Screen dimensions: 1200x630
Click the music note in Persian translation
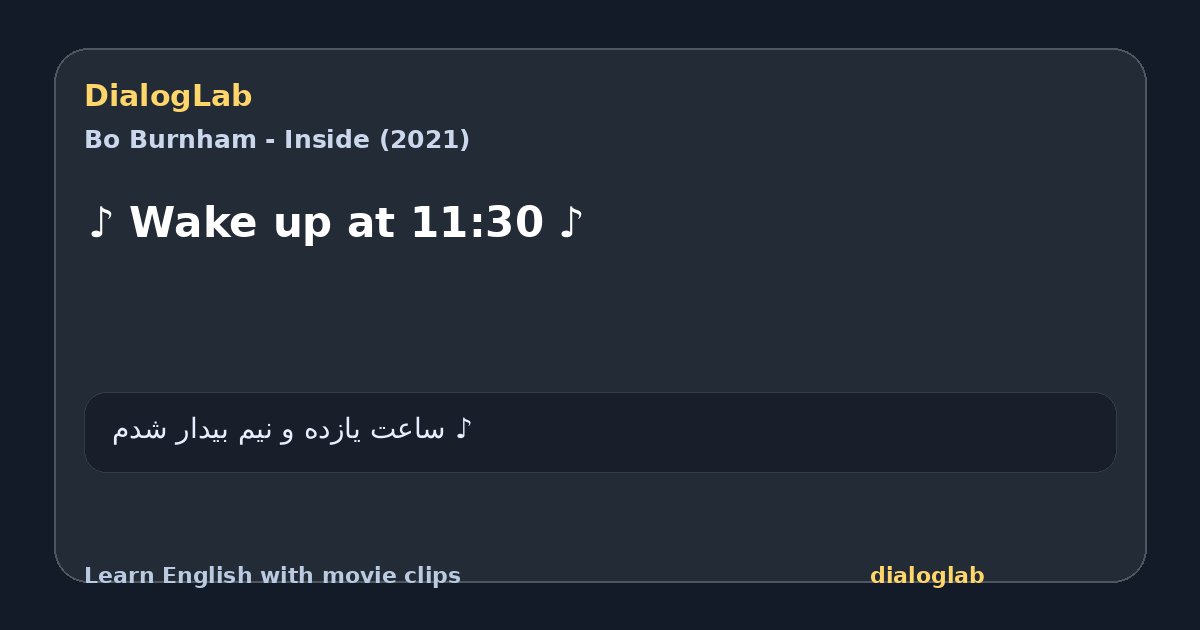[463, 430]
